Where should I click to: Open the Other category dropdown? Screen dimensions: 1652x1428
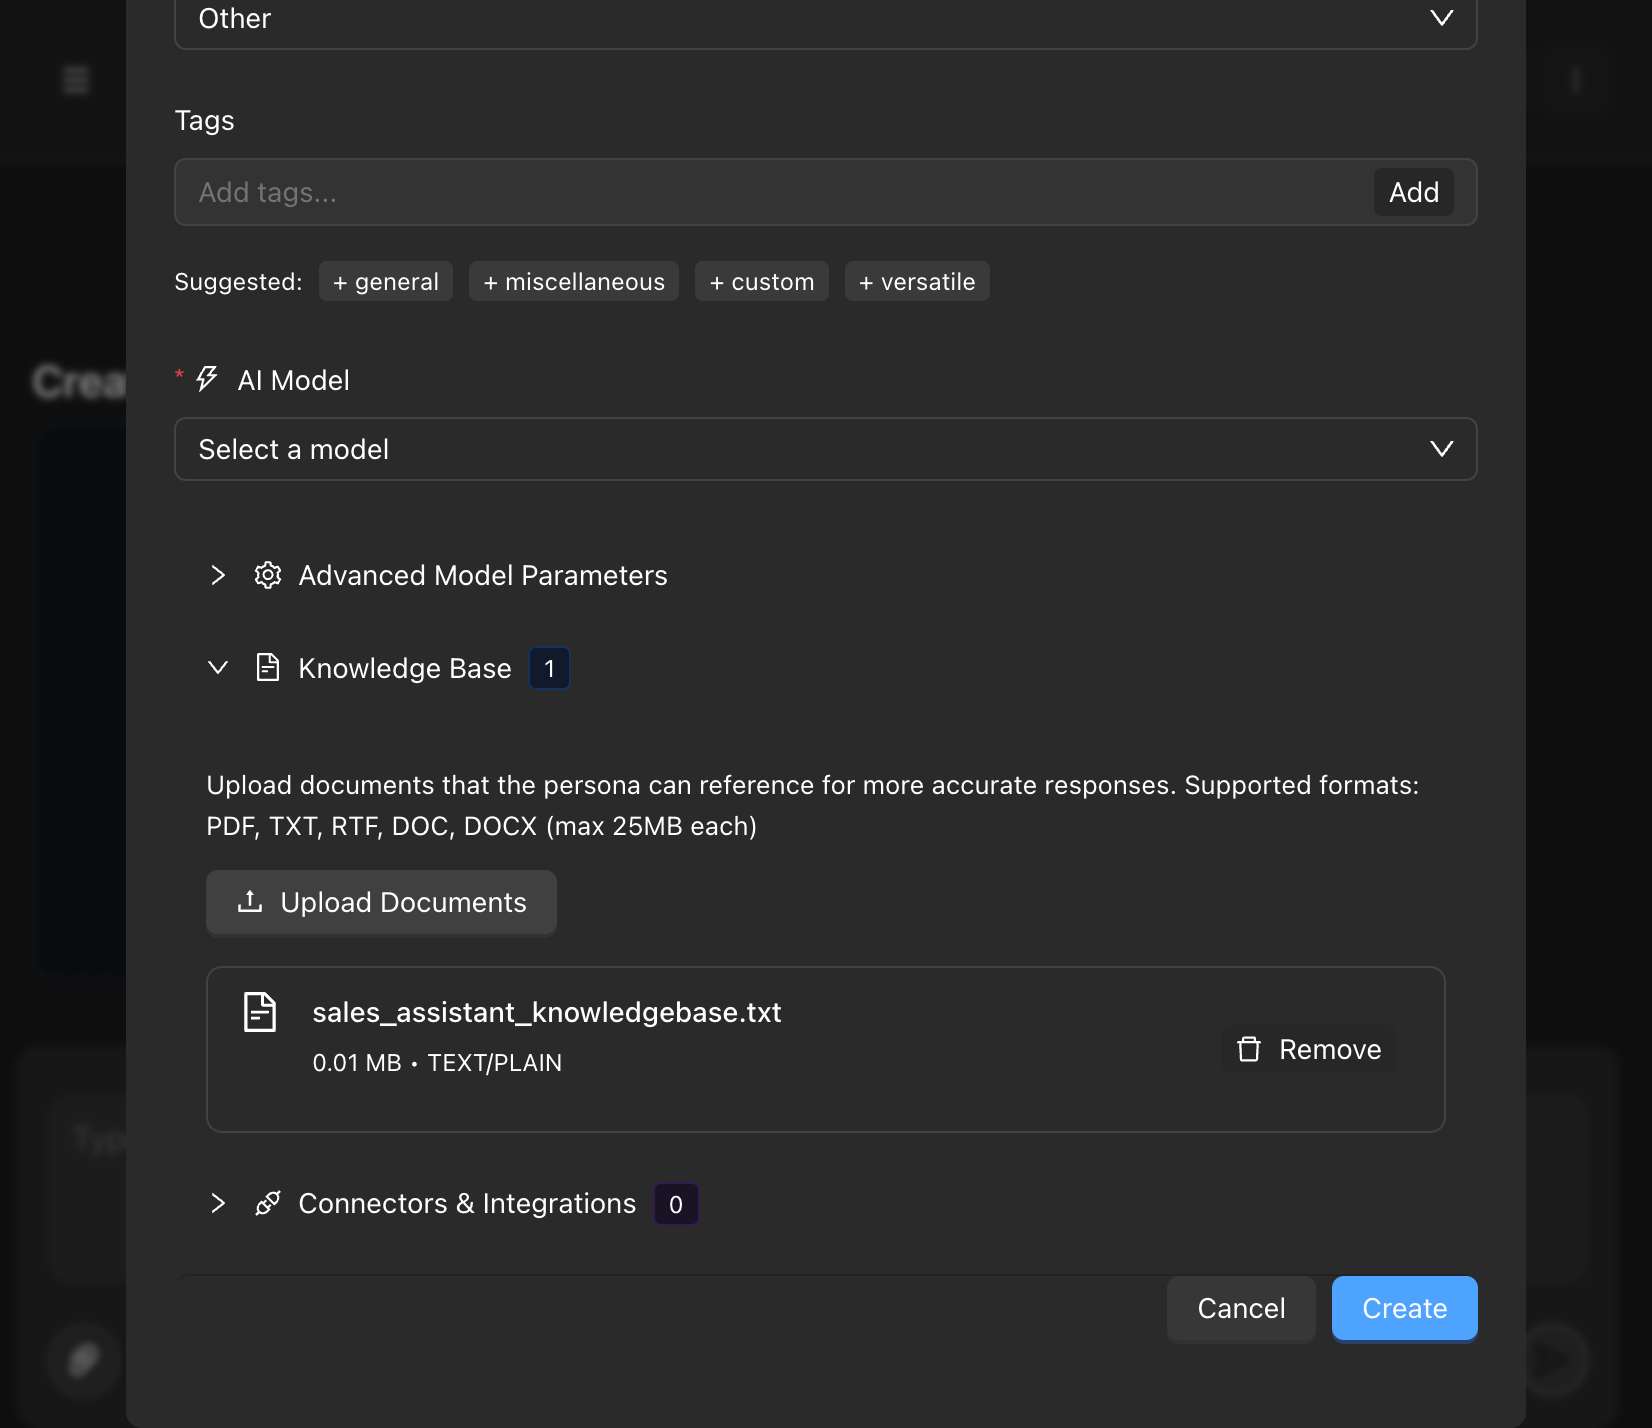825,19
